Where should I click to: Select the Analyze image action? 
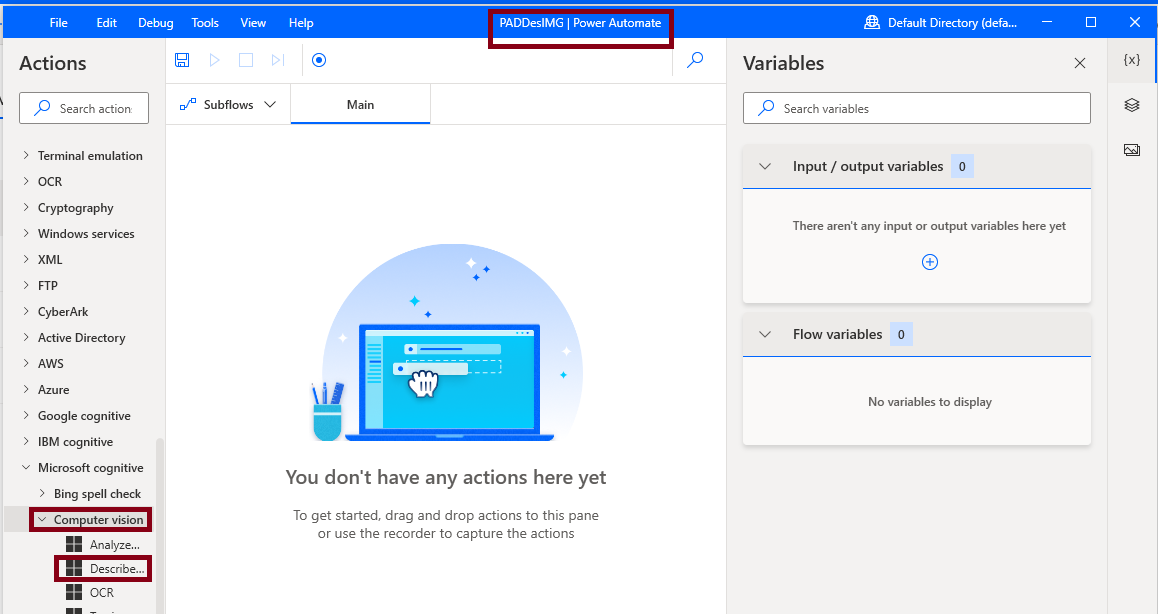(103, 545)
